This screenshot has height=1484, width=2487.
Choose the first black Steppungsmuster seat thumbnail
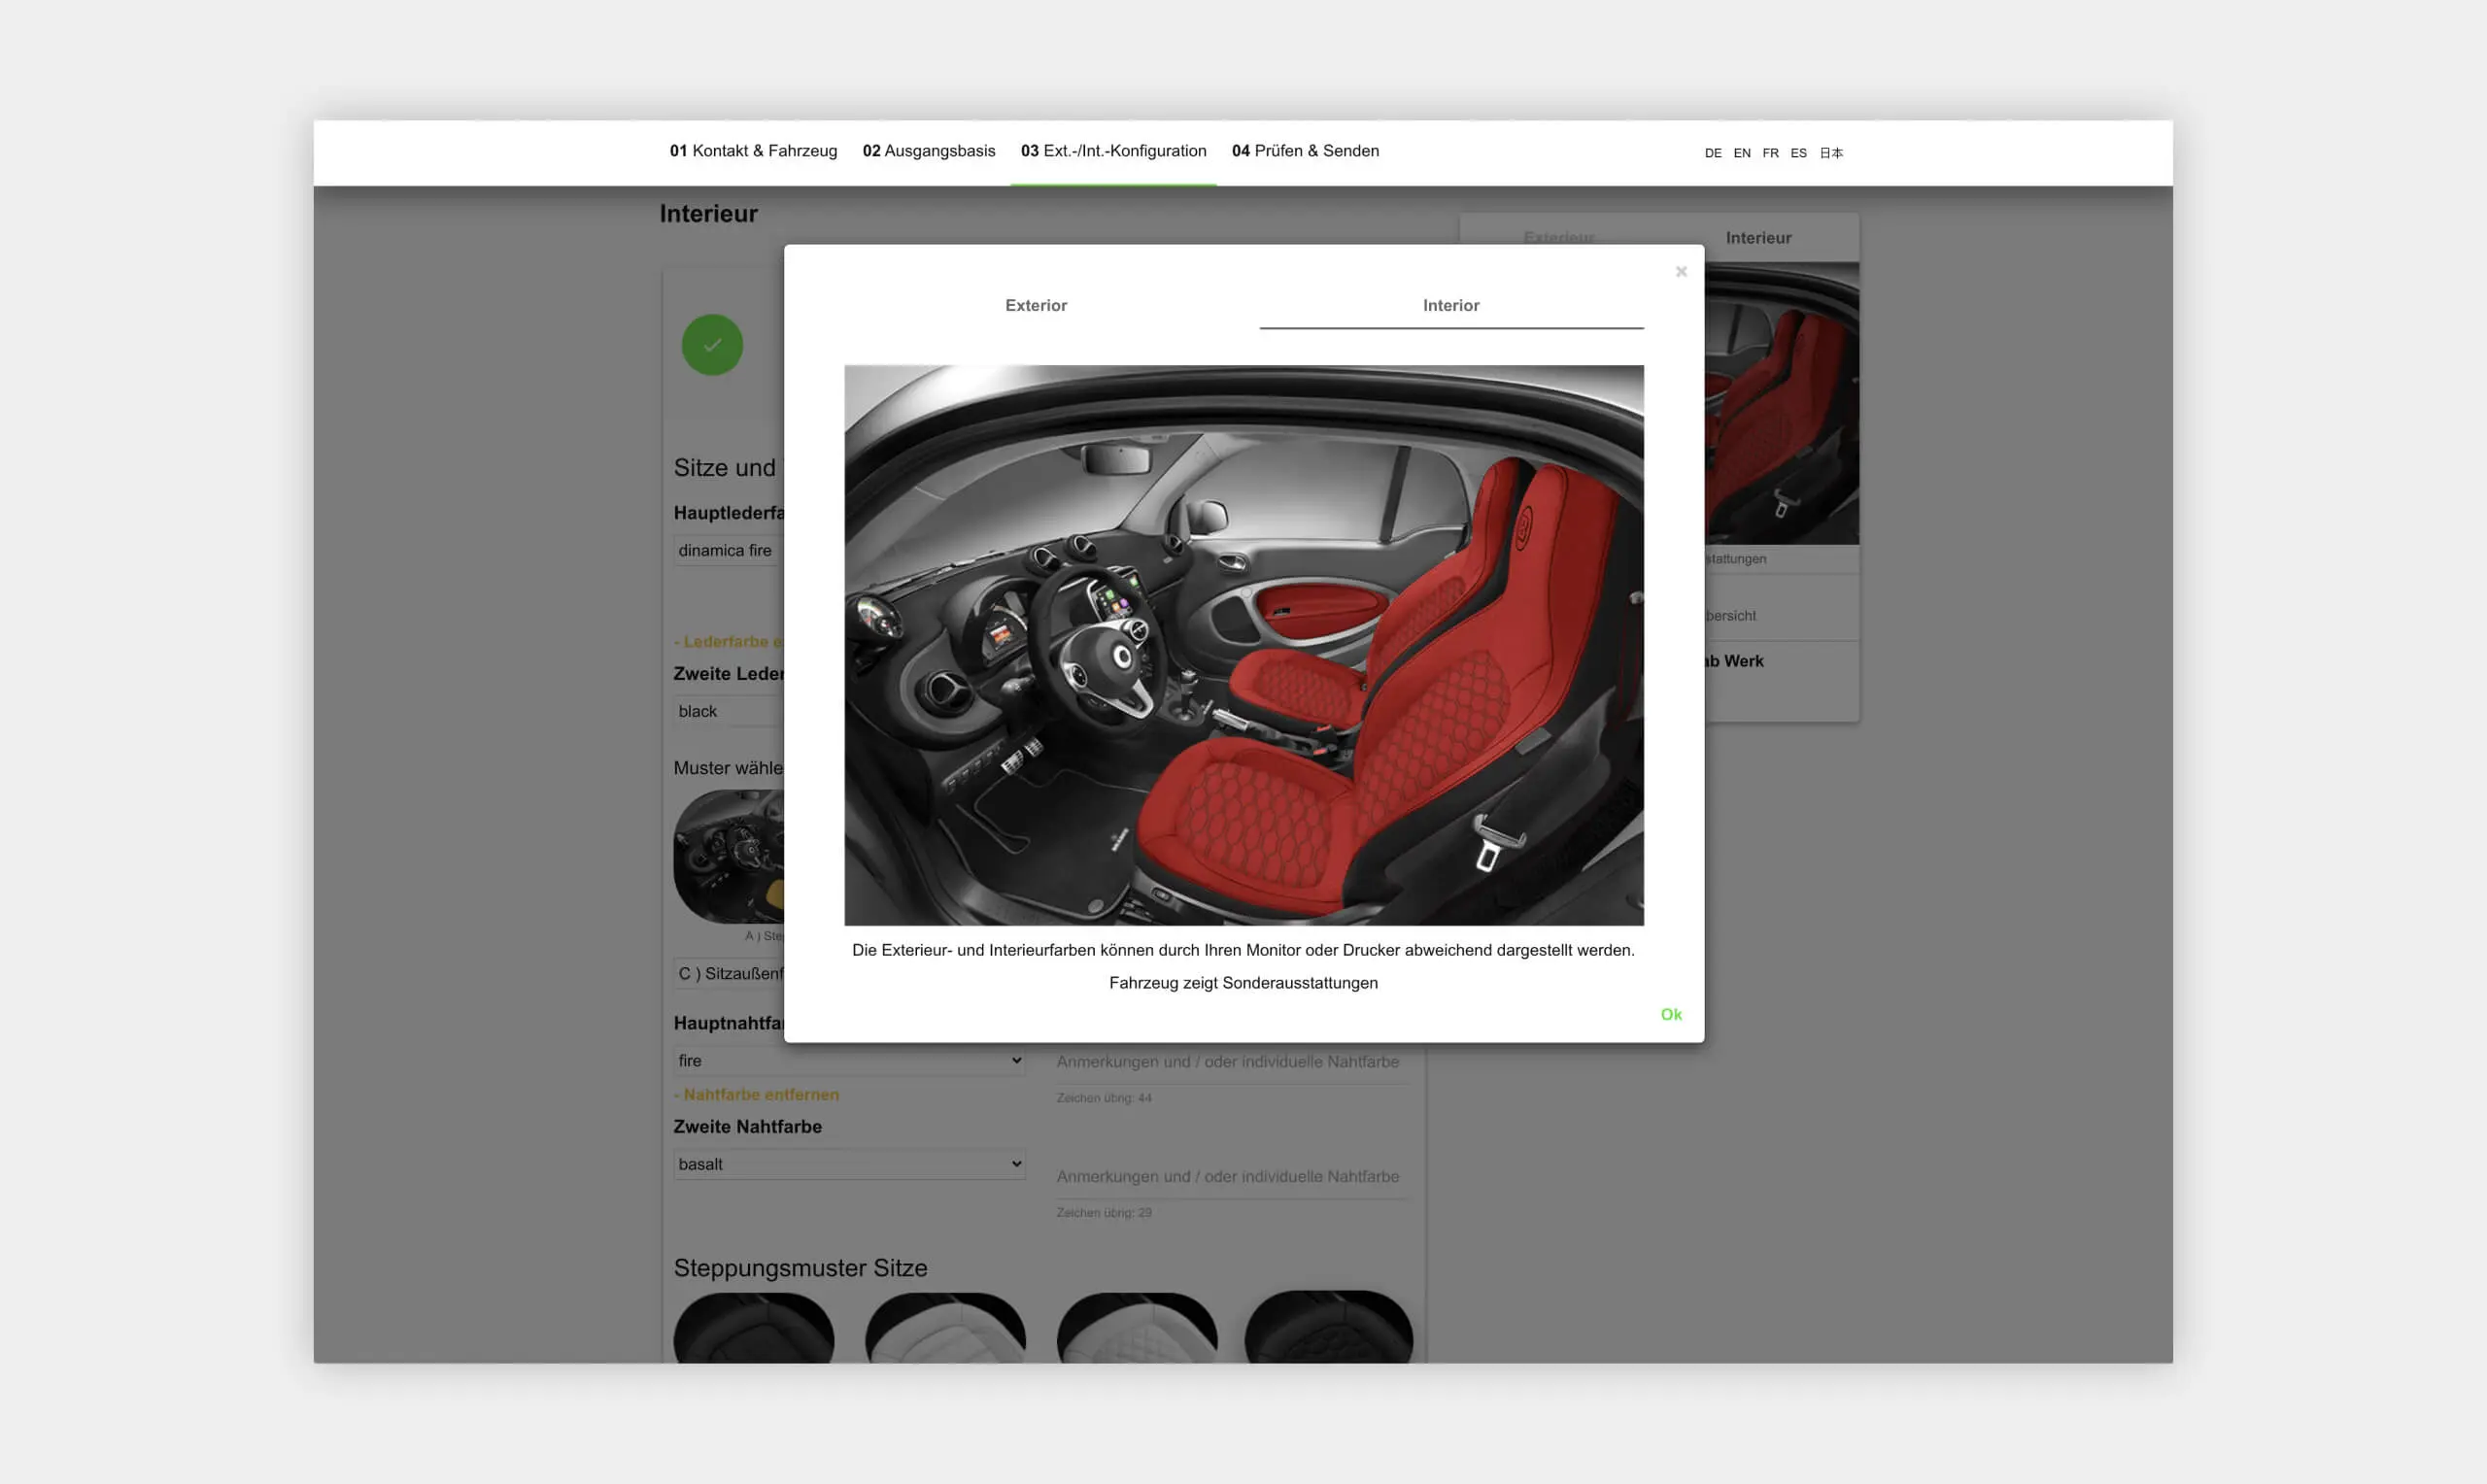click(x=753, y=1329)
